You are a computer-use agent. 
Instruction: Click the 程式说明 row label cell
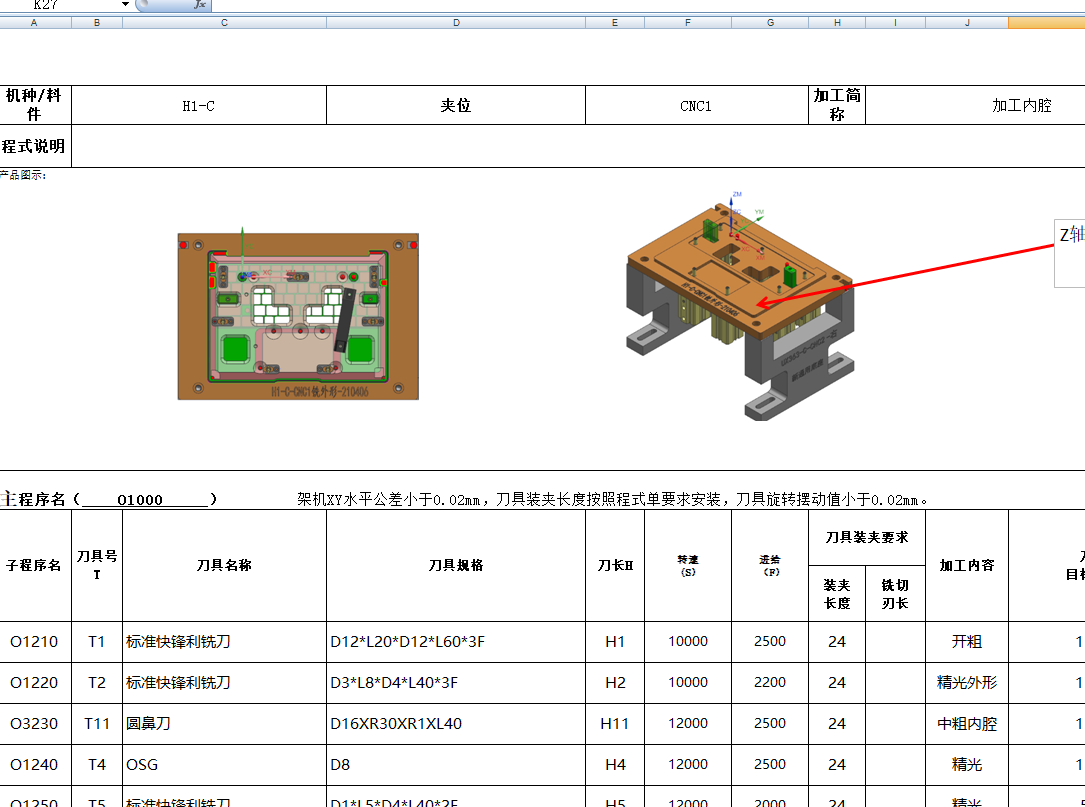click(x=34, y=146)
